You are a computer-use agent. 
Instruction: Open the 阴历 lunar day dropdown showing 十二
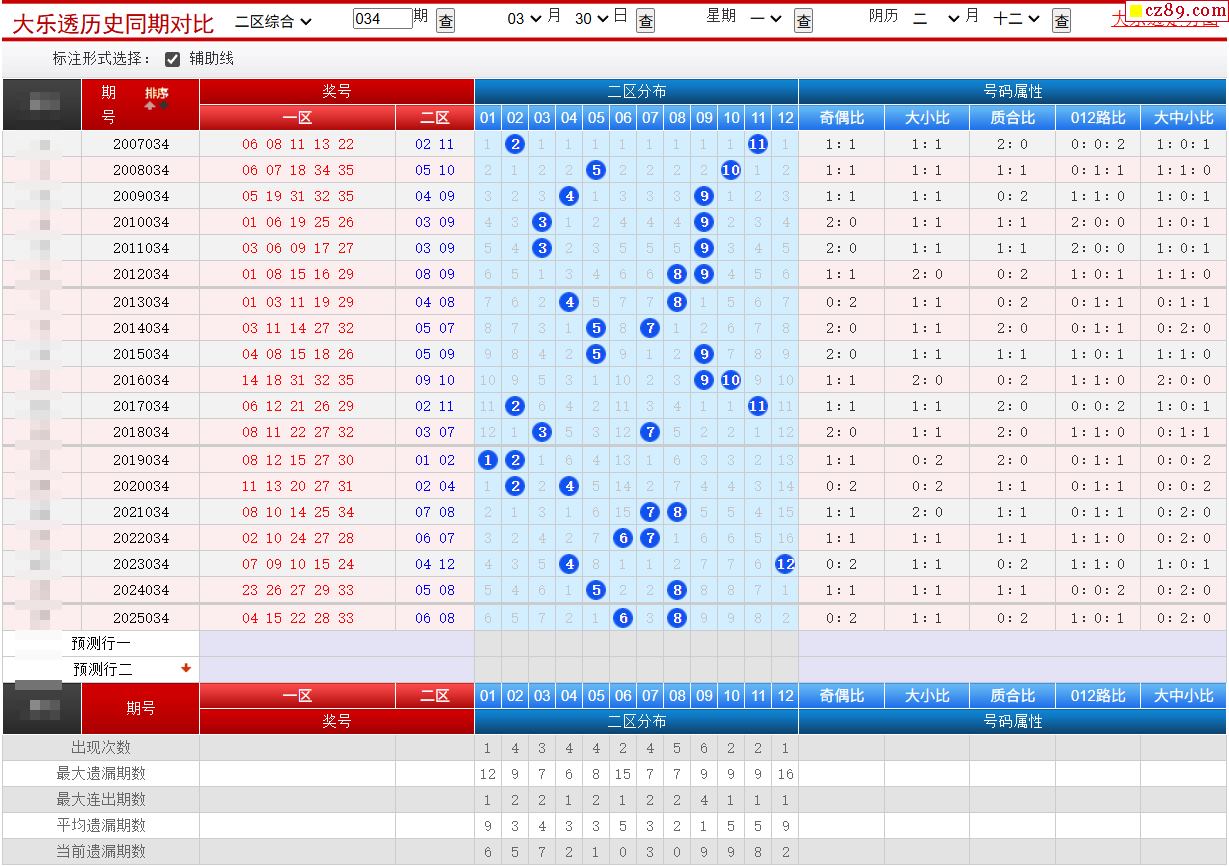tap(1017, 19)
